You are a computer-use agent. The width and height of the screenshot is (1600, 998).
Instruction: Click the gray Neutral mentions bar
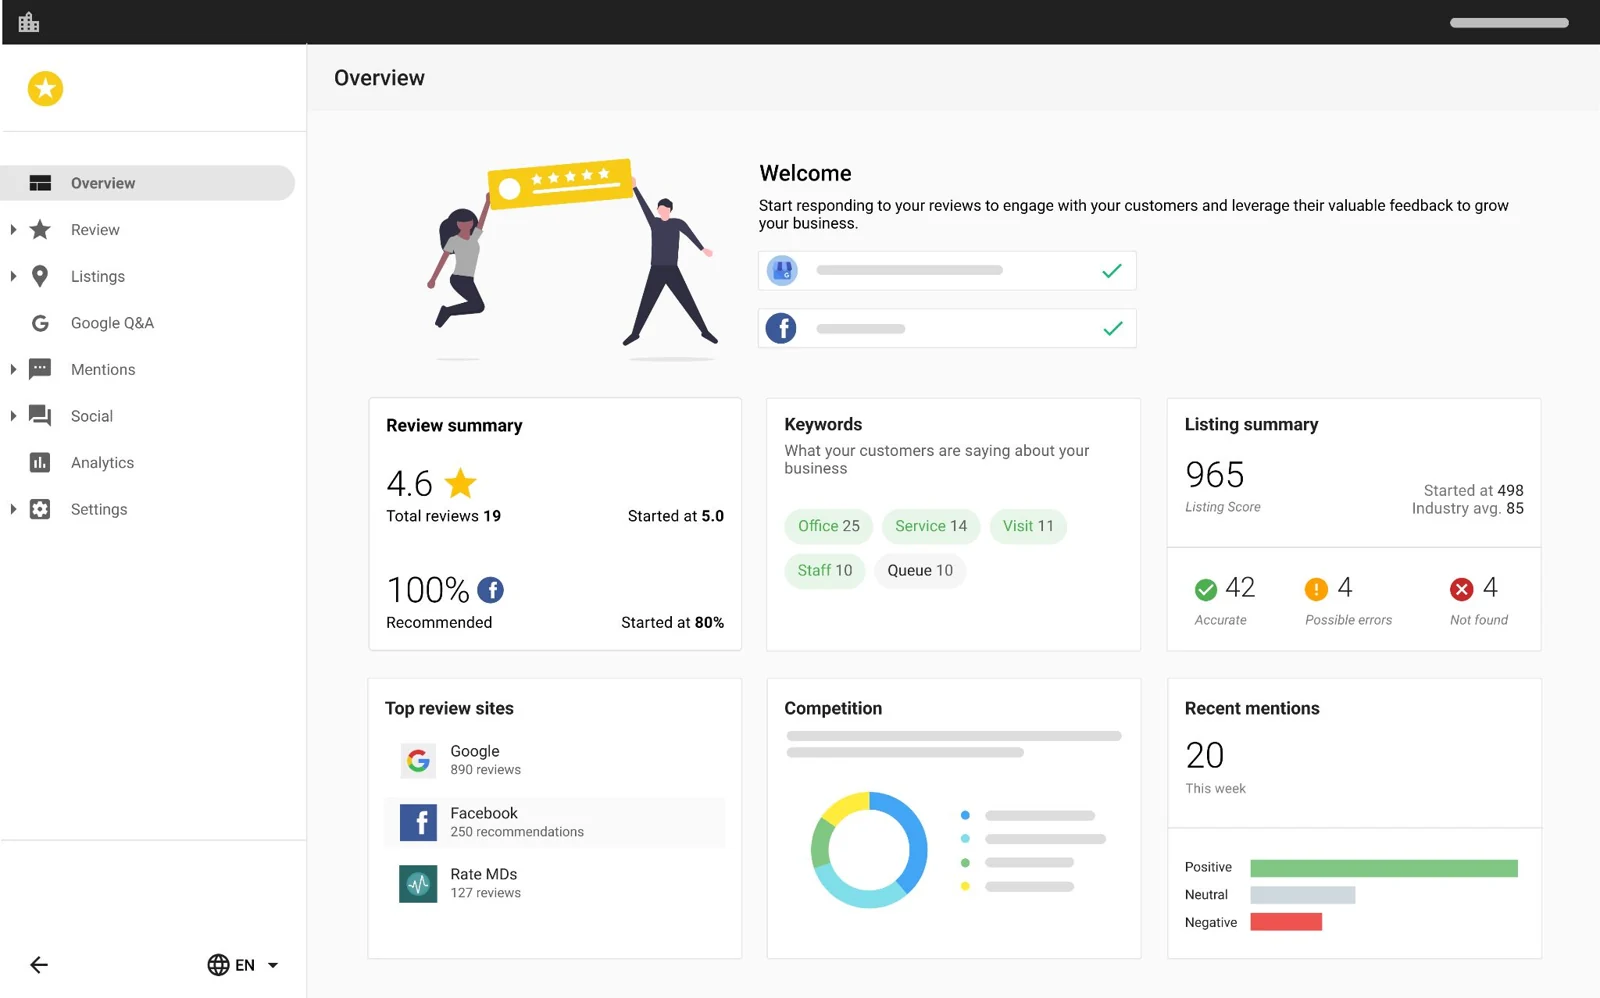pyautogui.click(x=1303, y=895)
